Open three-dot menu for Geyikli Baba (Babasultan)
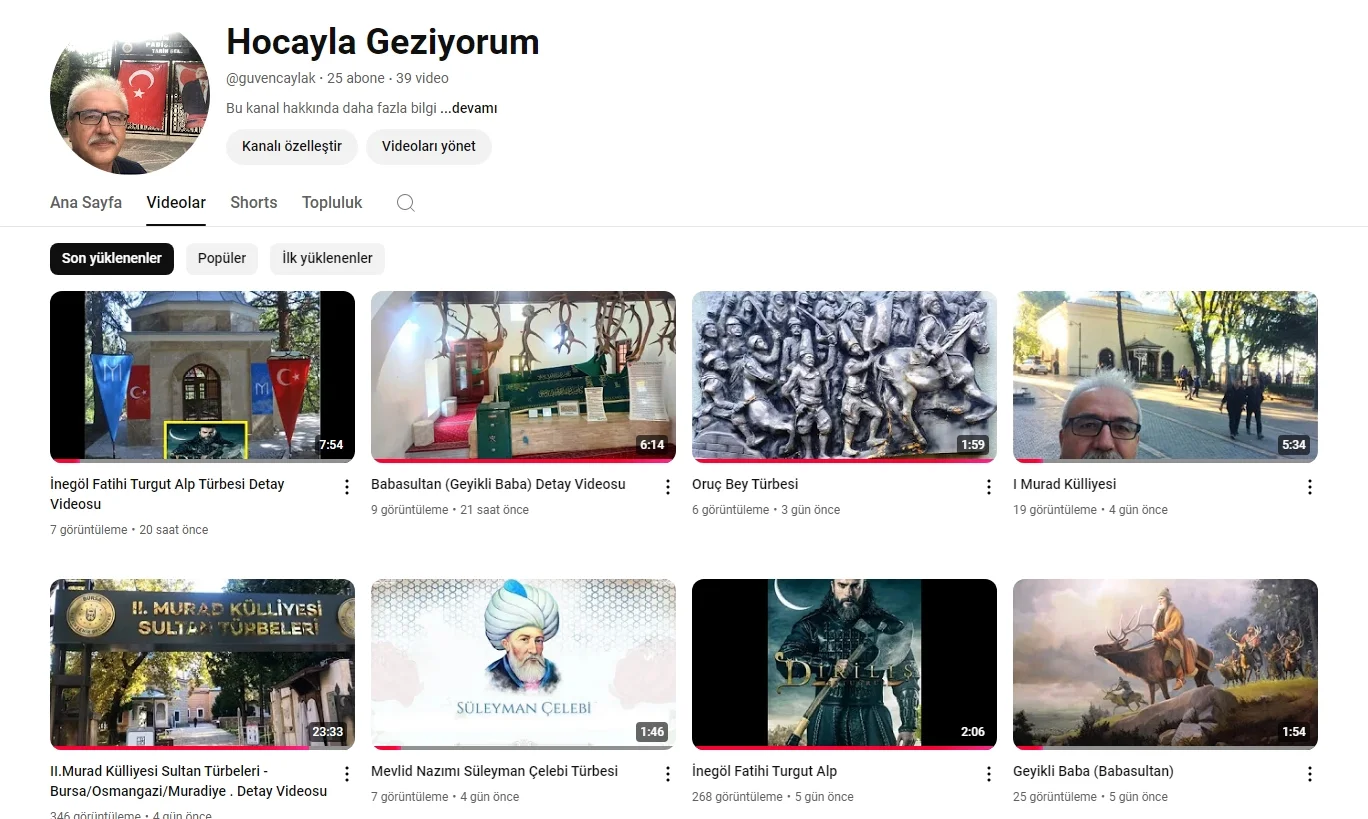The width and height of the screenshot is (1368, 819). tap(1310, 774)
